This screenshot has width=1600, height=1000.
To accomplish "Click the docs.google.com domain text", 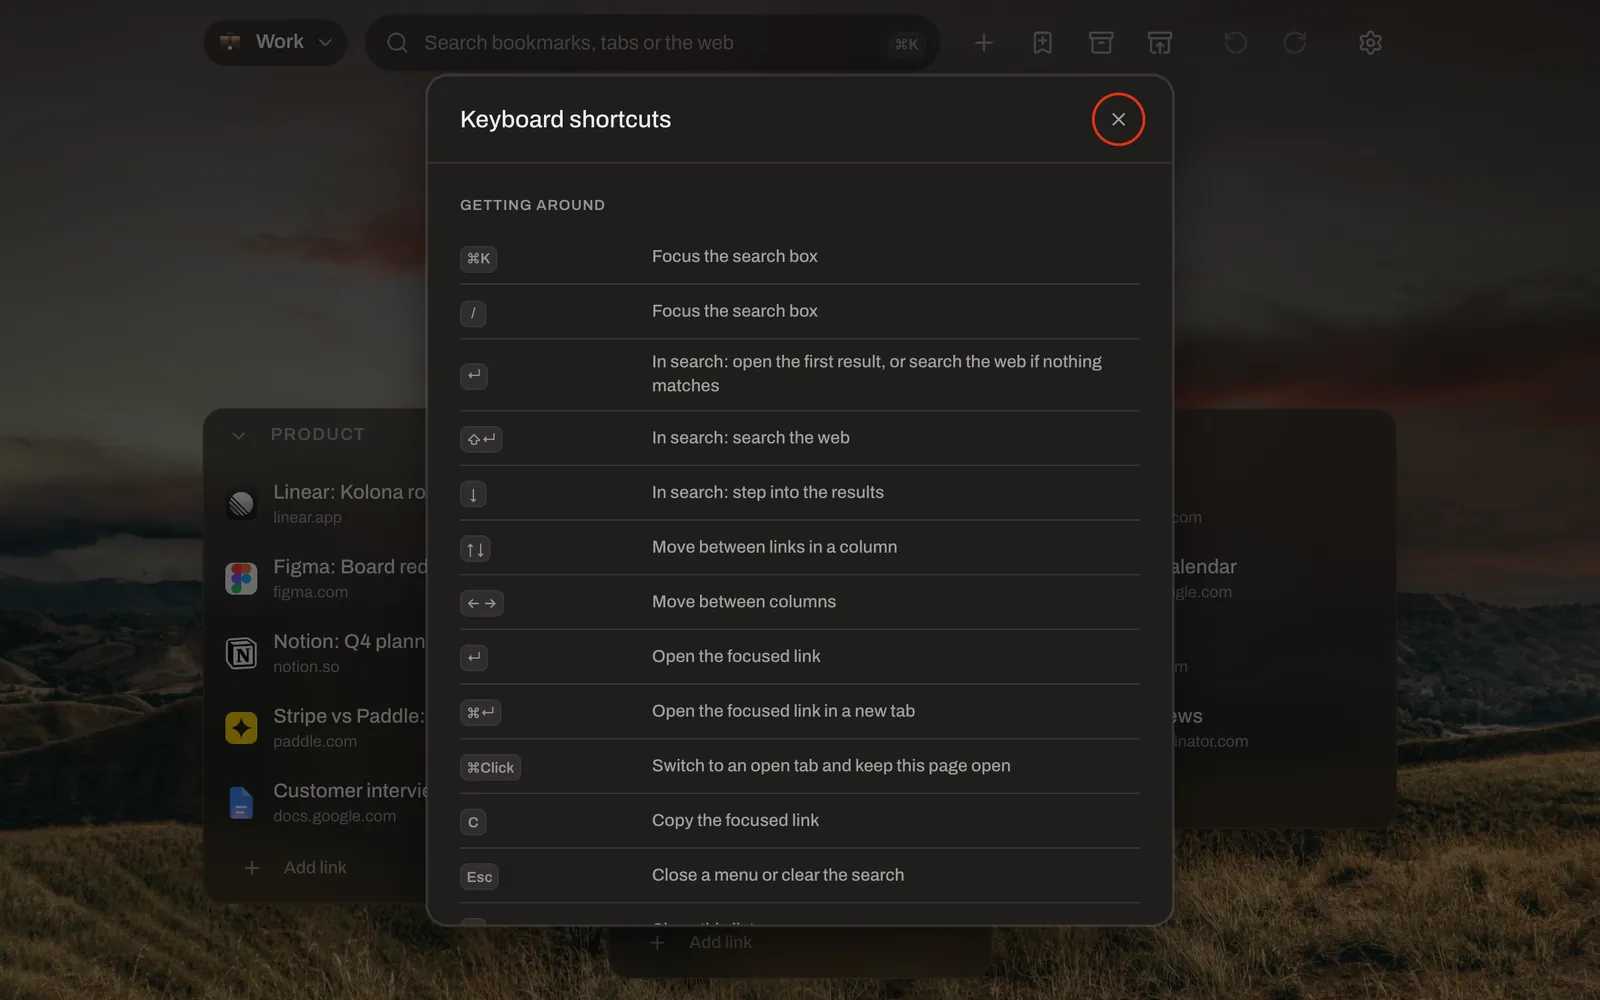I will click(x=335, y=816).
